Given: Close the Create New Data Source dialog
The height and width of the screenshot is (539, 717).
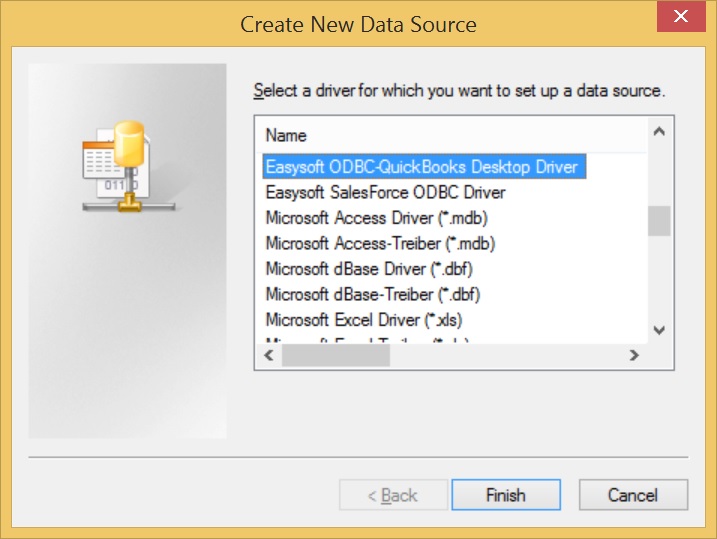Looking at the screenshot, I should click(x=681, y=16).
